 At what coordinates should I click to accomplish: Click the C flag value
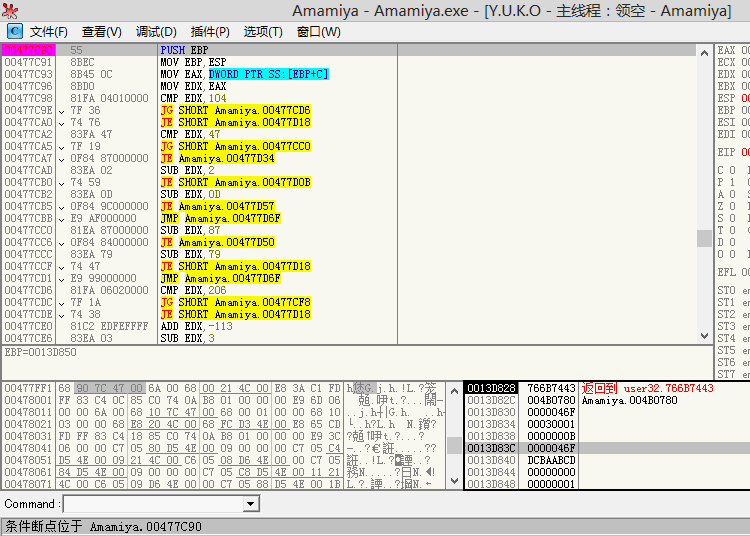[732, 170]
